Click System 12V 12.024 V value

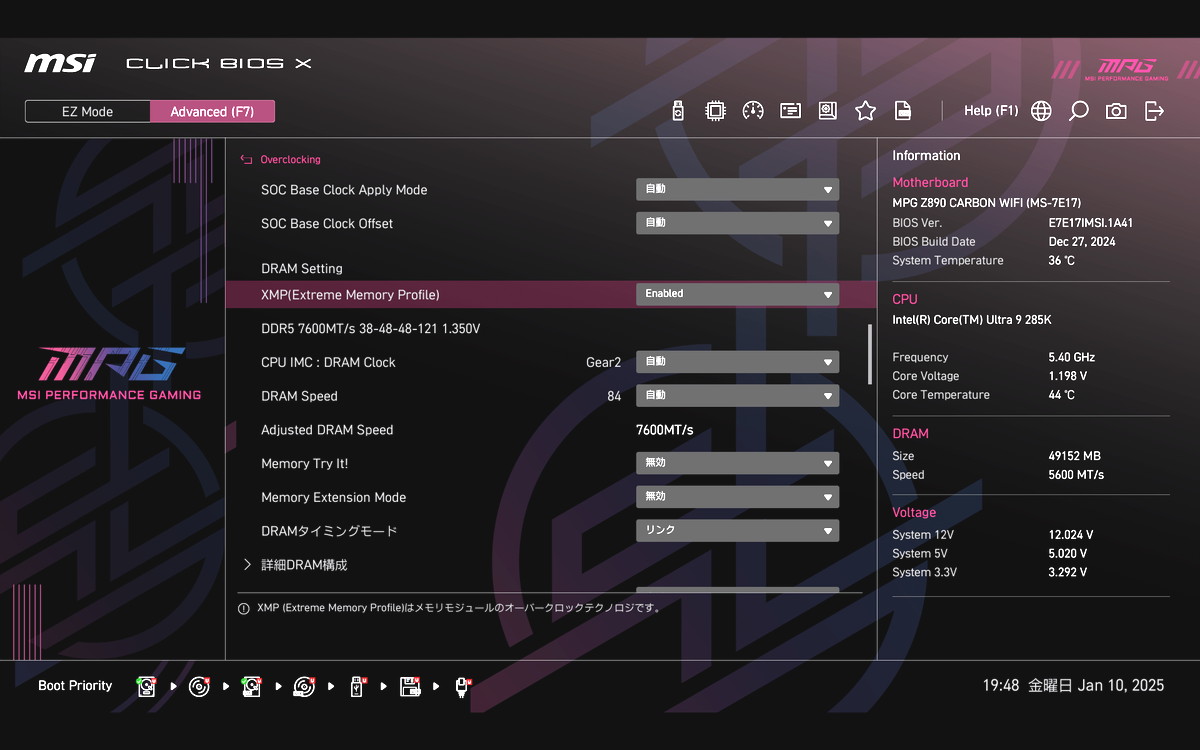click(x=1071, y=535)
